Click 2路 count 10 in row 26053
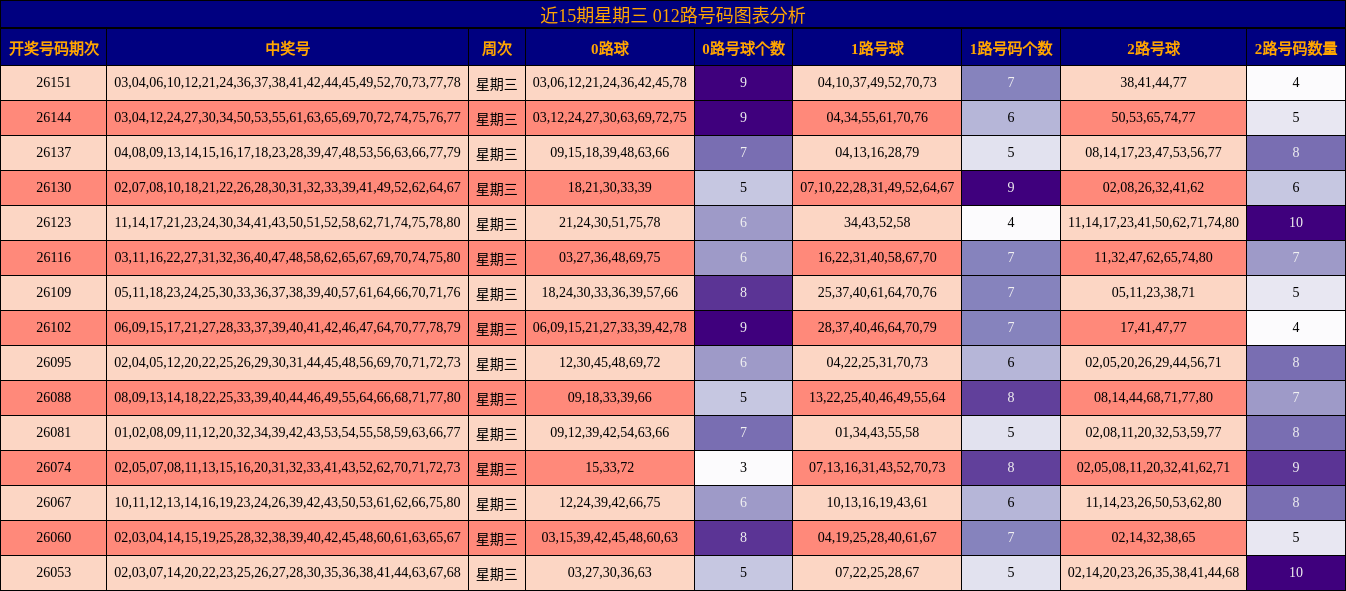 (x=1296, y=573)
